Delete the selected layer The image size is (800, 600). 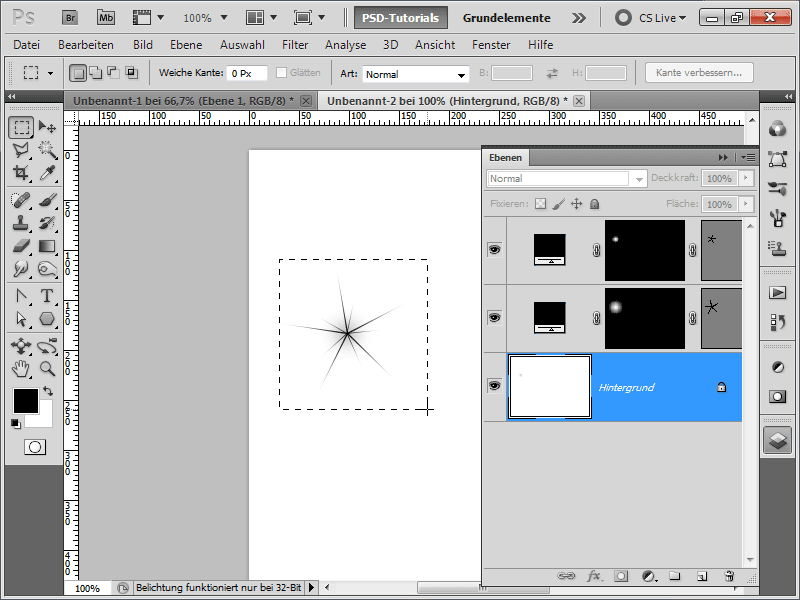[x=729, y=576]
